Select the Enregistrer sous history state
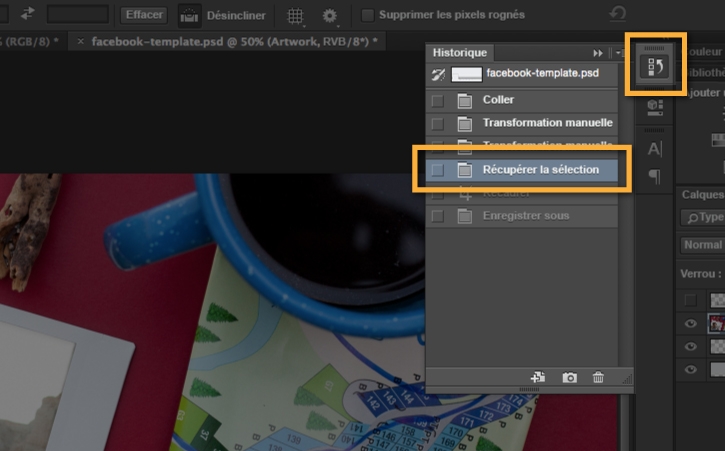This screenshot has height=451, width=725. [522, 216]
